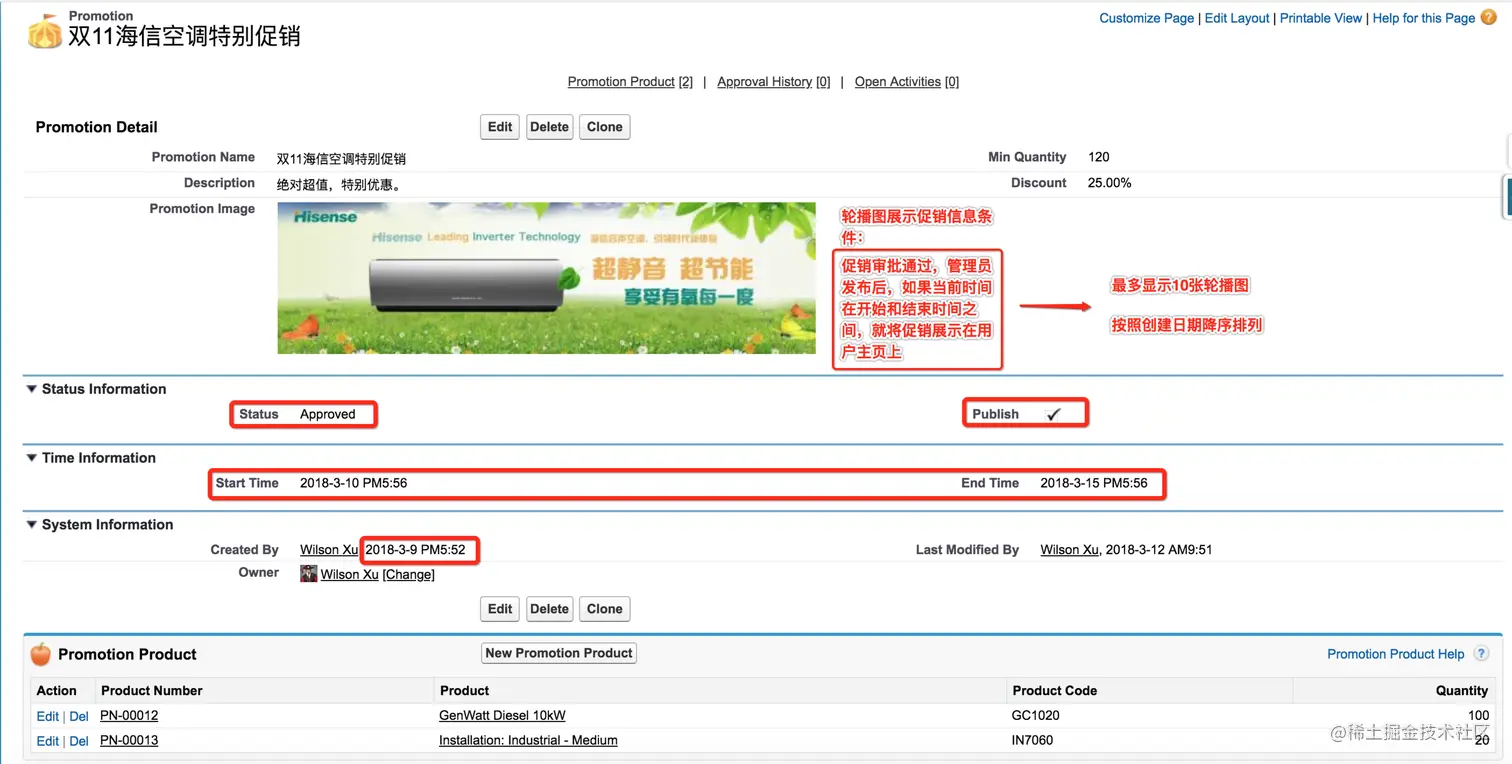Image resolution: width=1512 pixels, height=764 pixels.
Task: Click the top Clone button
Action: pyautogui.click(x=605, y=127)
